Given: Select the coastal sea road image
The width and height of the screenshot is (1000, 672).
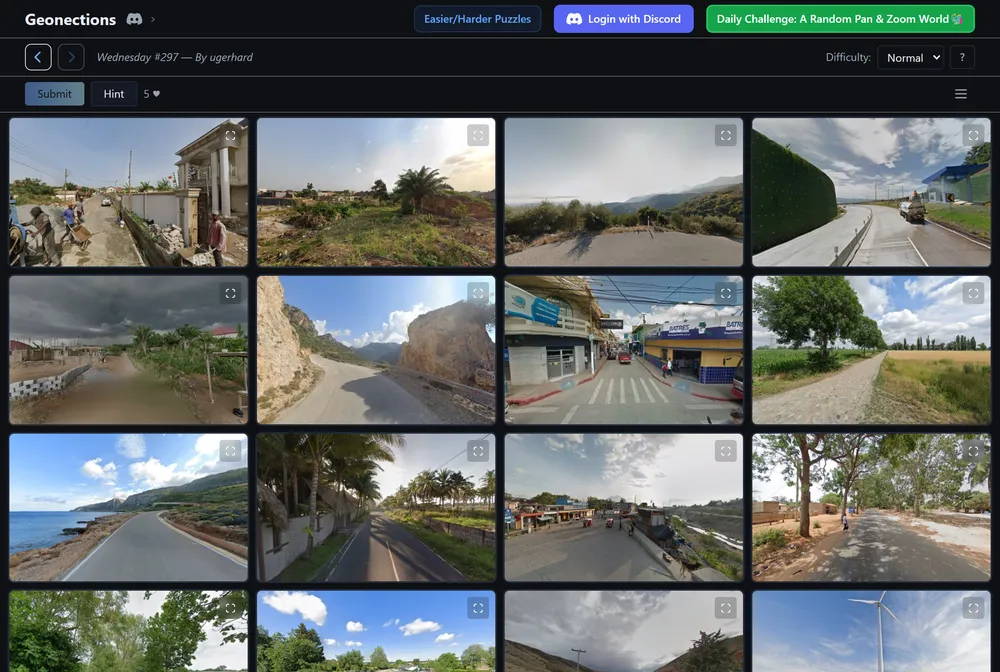Looking at the screenshot, I should pyautogui.click(x=128, y=508).
